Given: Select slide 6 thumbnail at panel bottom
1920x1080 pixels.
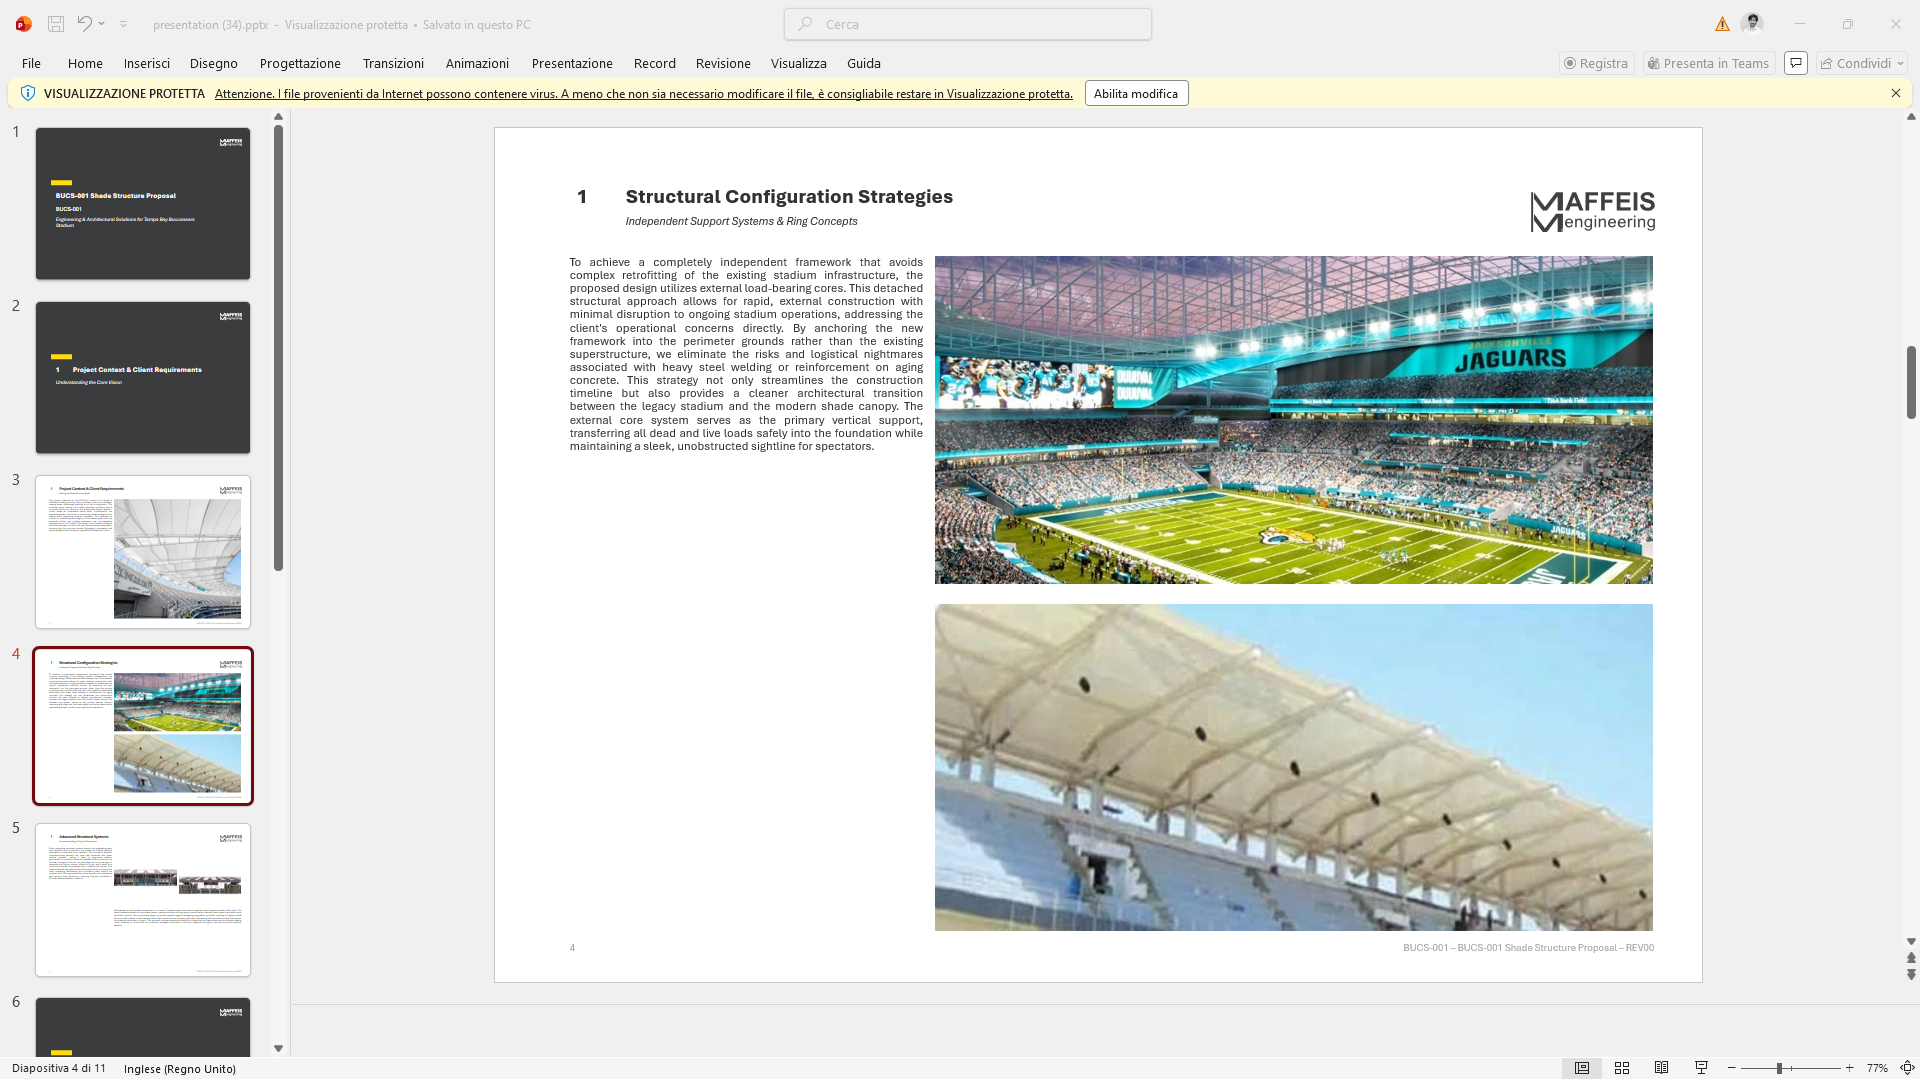Looking at the screenshot, I should pos(143,1026).
